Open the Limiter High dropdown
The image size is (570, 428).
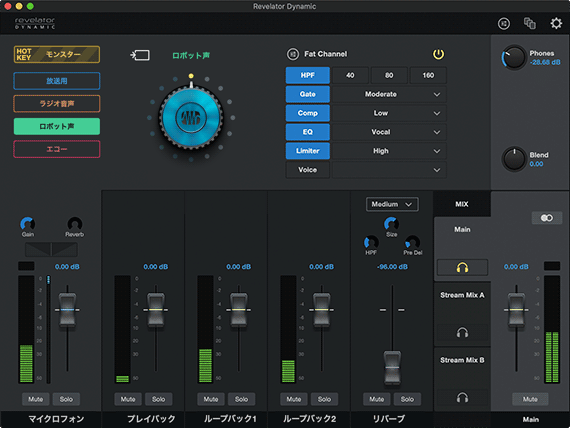389,151
